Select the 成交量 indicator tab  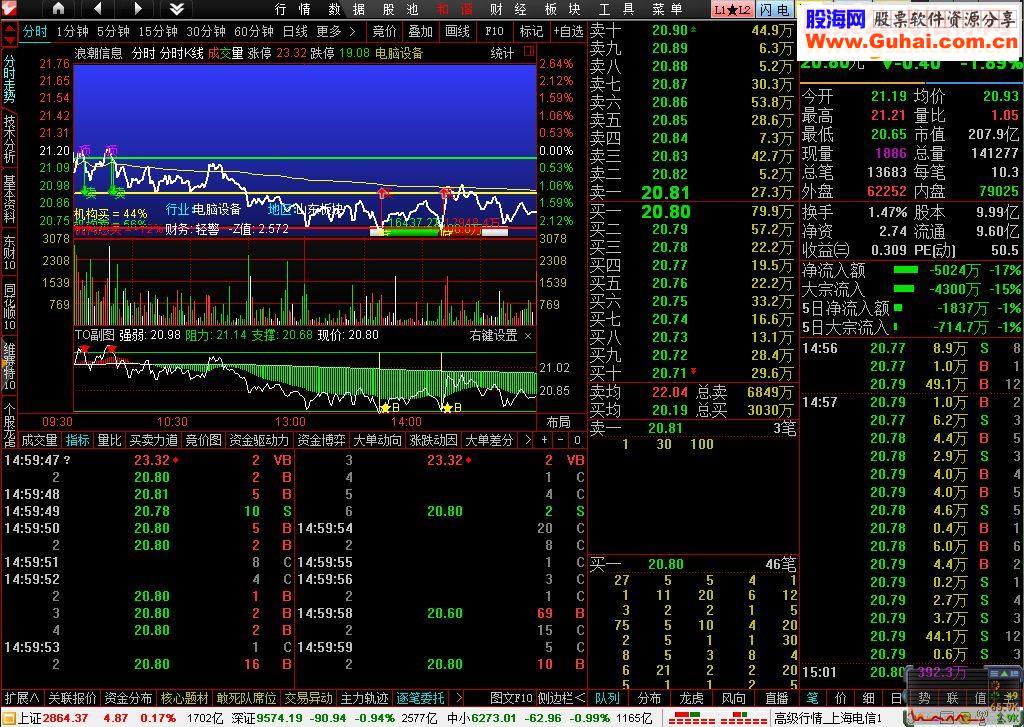(39, 440)
